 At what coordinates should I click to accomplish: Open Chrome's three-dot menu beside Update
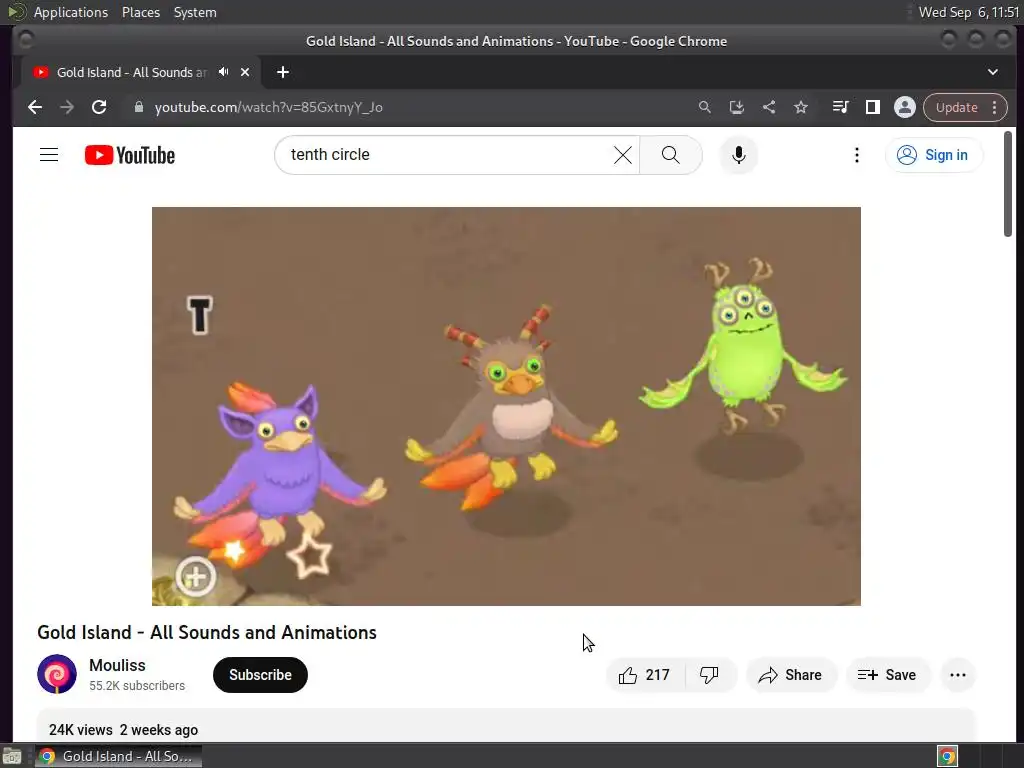click(995, 107)
